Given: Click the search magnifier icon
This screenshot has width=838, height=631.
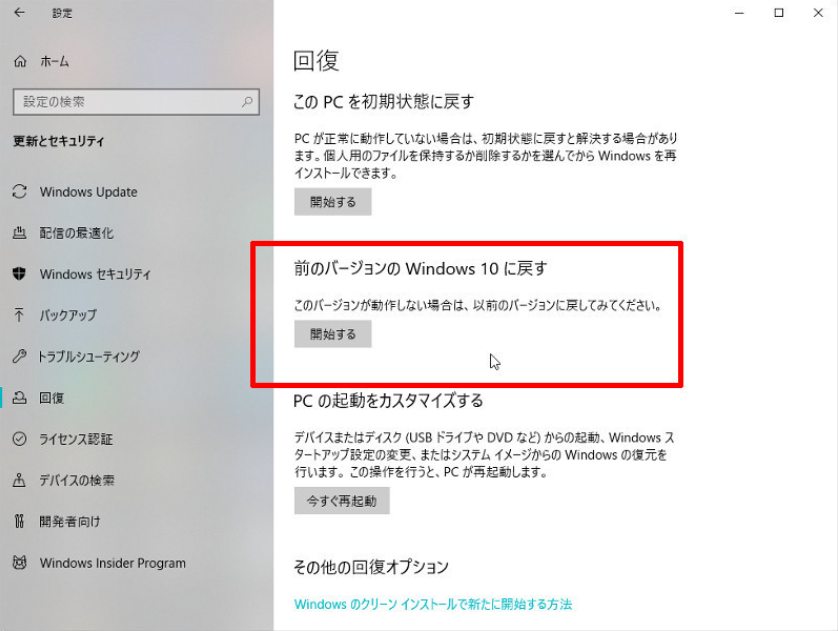Looking at the screenshot, I should point(247,102).
